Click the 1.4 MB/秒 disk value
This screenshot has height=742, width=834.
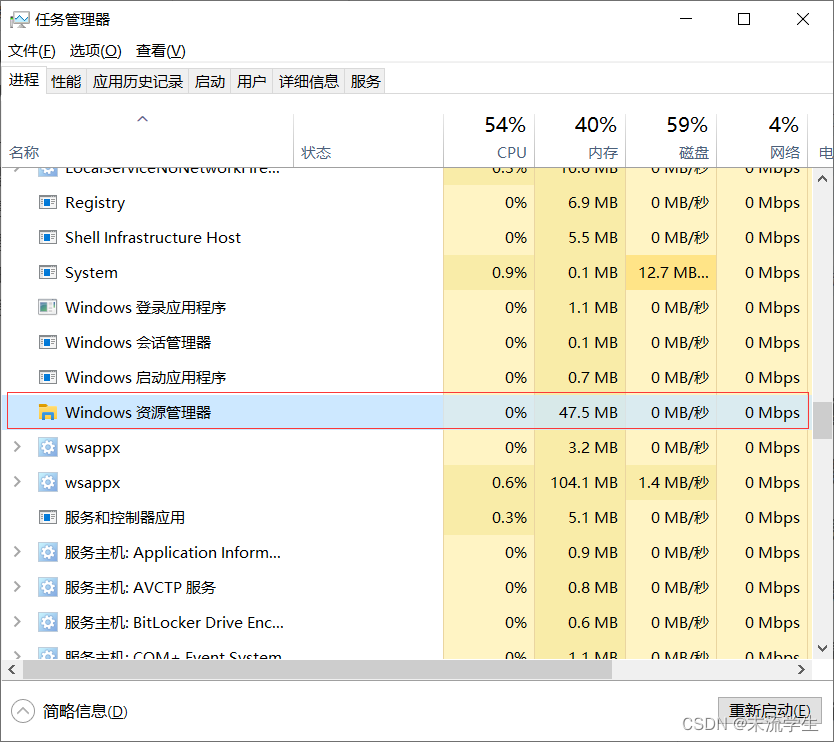673,482
